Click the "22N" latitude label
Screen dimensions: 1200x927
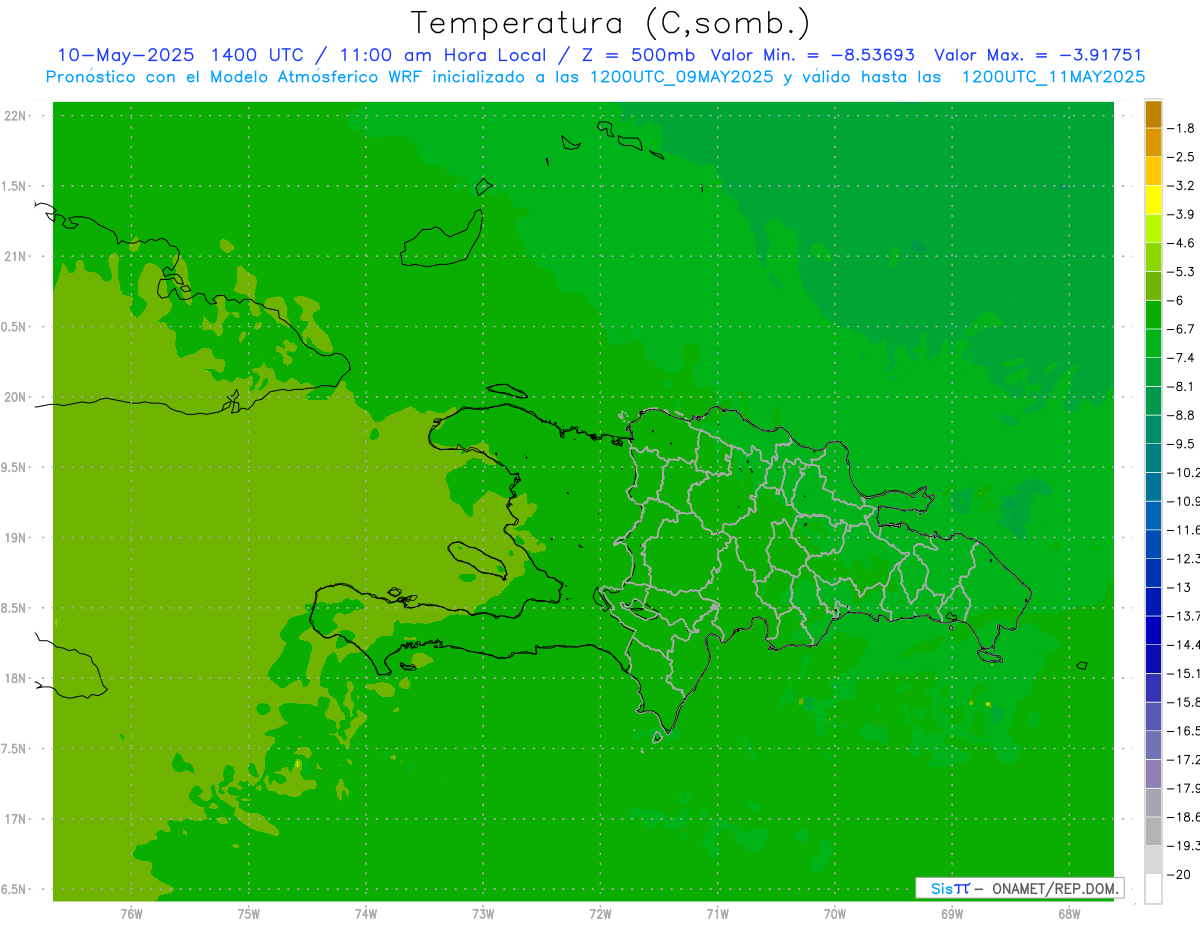pos(16,116)
